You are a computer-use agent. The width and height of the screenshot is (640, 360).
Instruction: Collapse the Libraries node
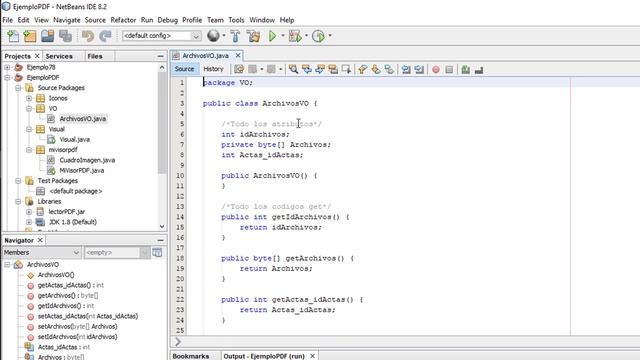point(18,201)
